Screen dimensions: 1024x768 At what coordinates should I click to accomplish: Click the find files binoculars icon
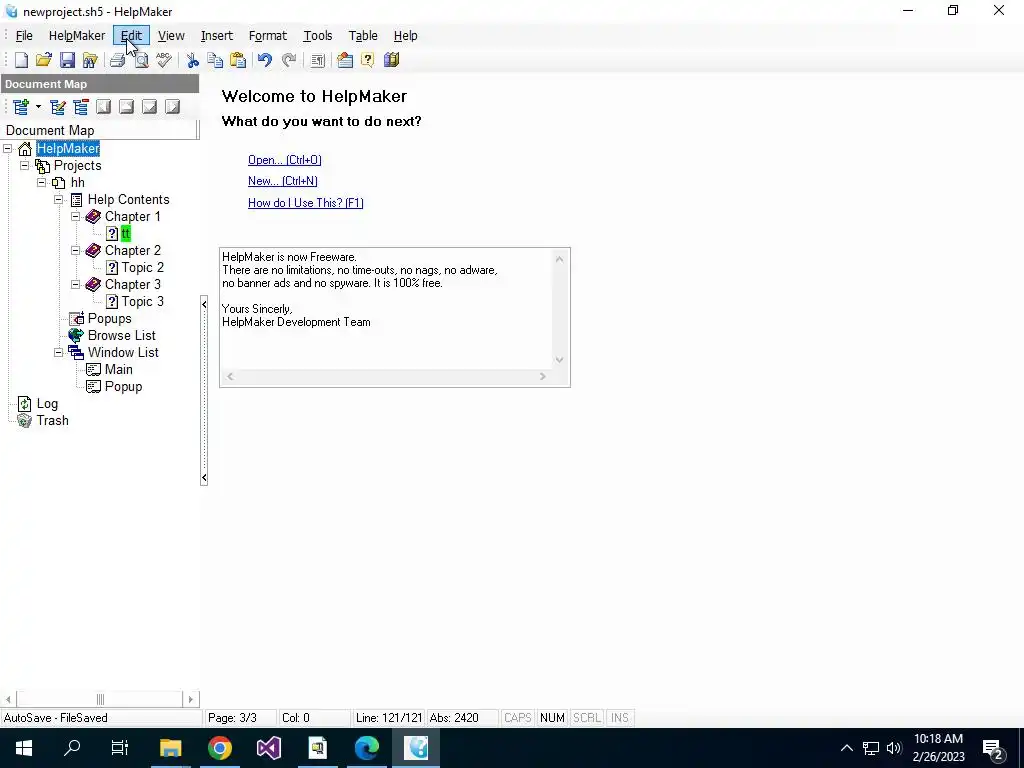point(90,60)
